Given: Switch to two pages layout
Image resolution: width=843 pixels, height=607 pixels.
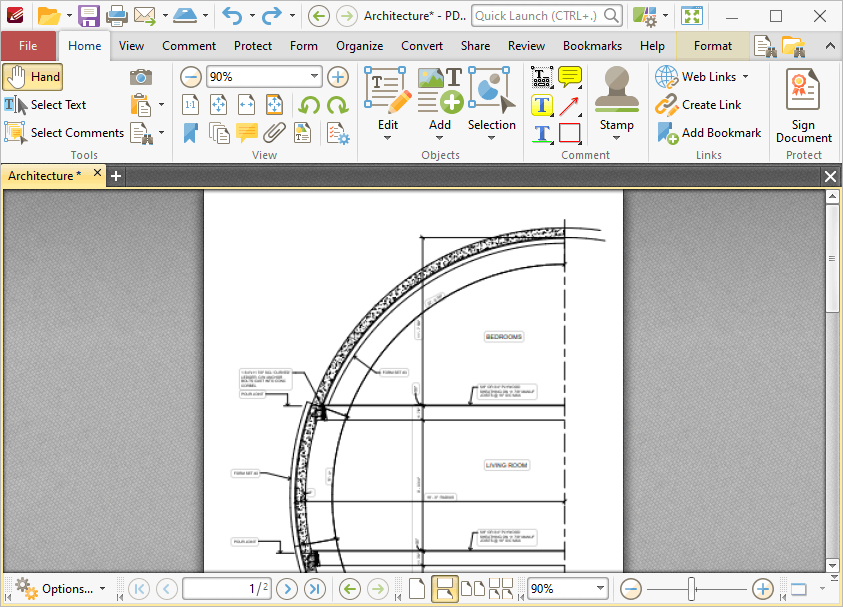Looking at the screenshot, I should pos(473,589).
